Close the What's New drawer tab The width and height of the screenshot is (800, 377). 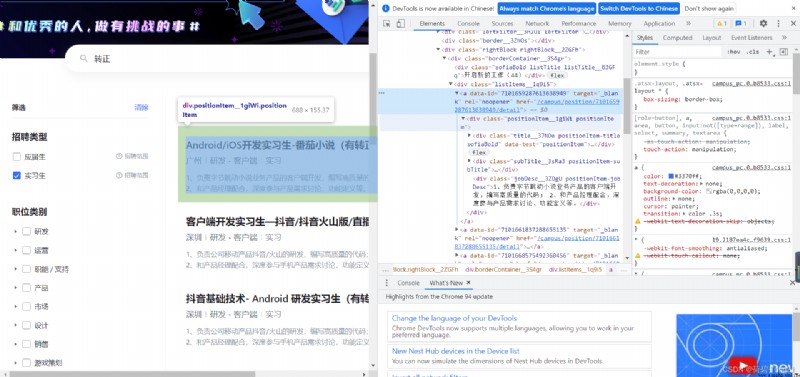click(468, 283)
